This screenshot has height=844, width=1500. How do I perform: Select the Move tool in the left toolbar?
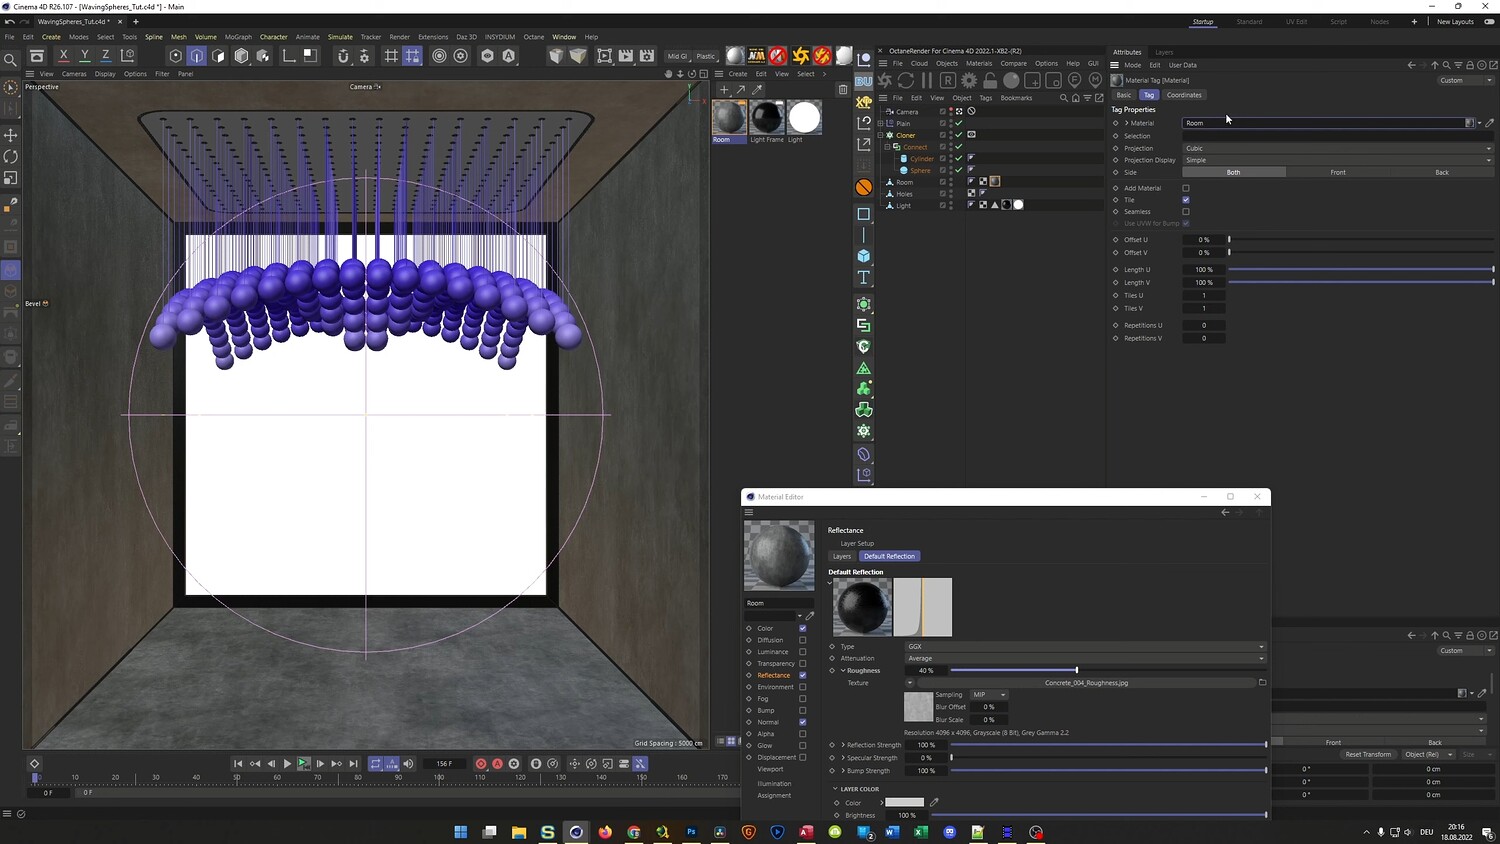click(x=11, y=135)
